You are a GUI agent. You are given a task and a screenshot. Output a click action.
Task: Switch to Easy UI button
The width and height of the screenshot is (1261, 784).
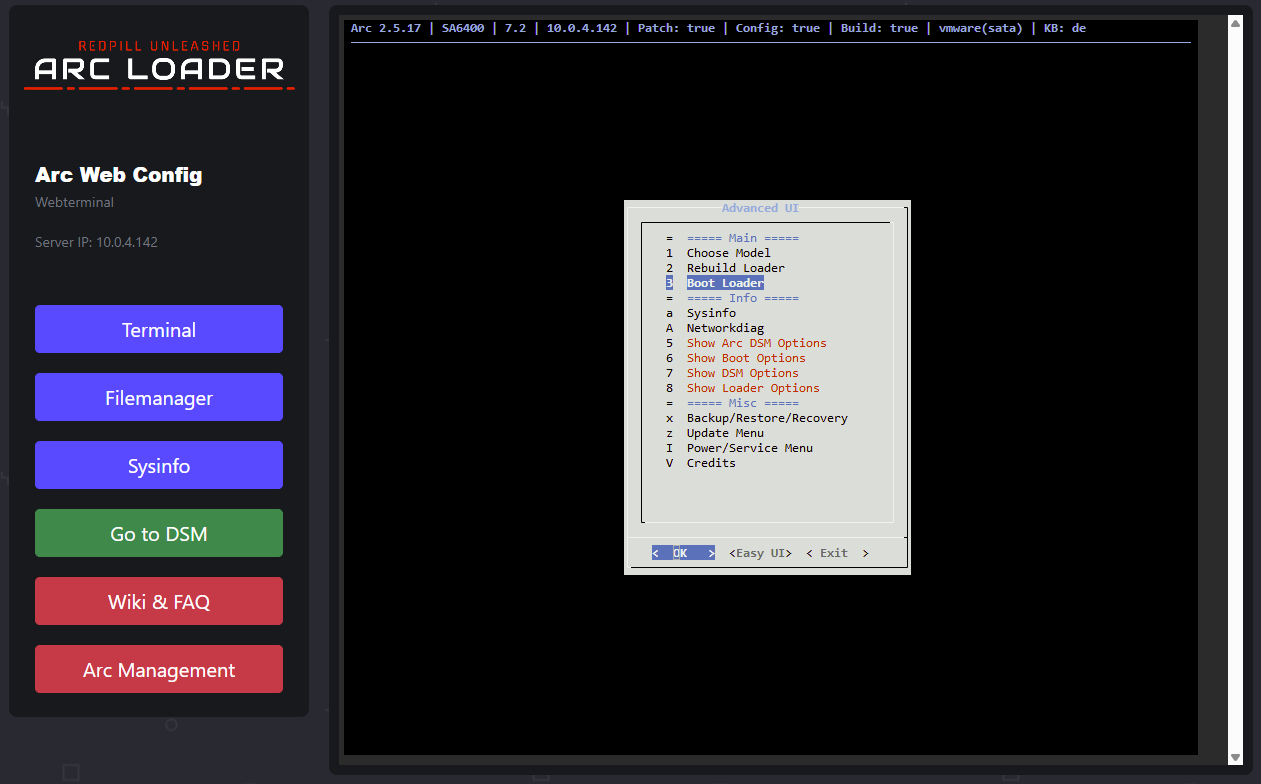[x=760, y=553]
